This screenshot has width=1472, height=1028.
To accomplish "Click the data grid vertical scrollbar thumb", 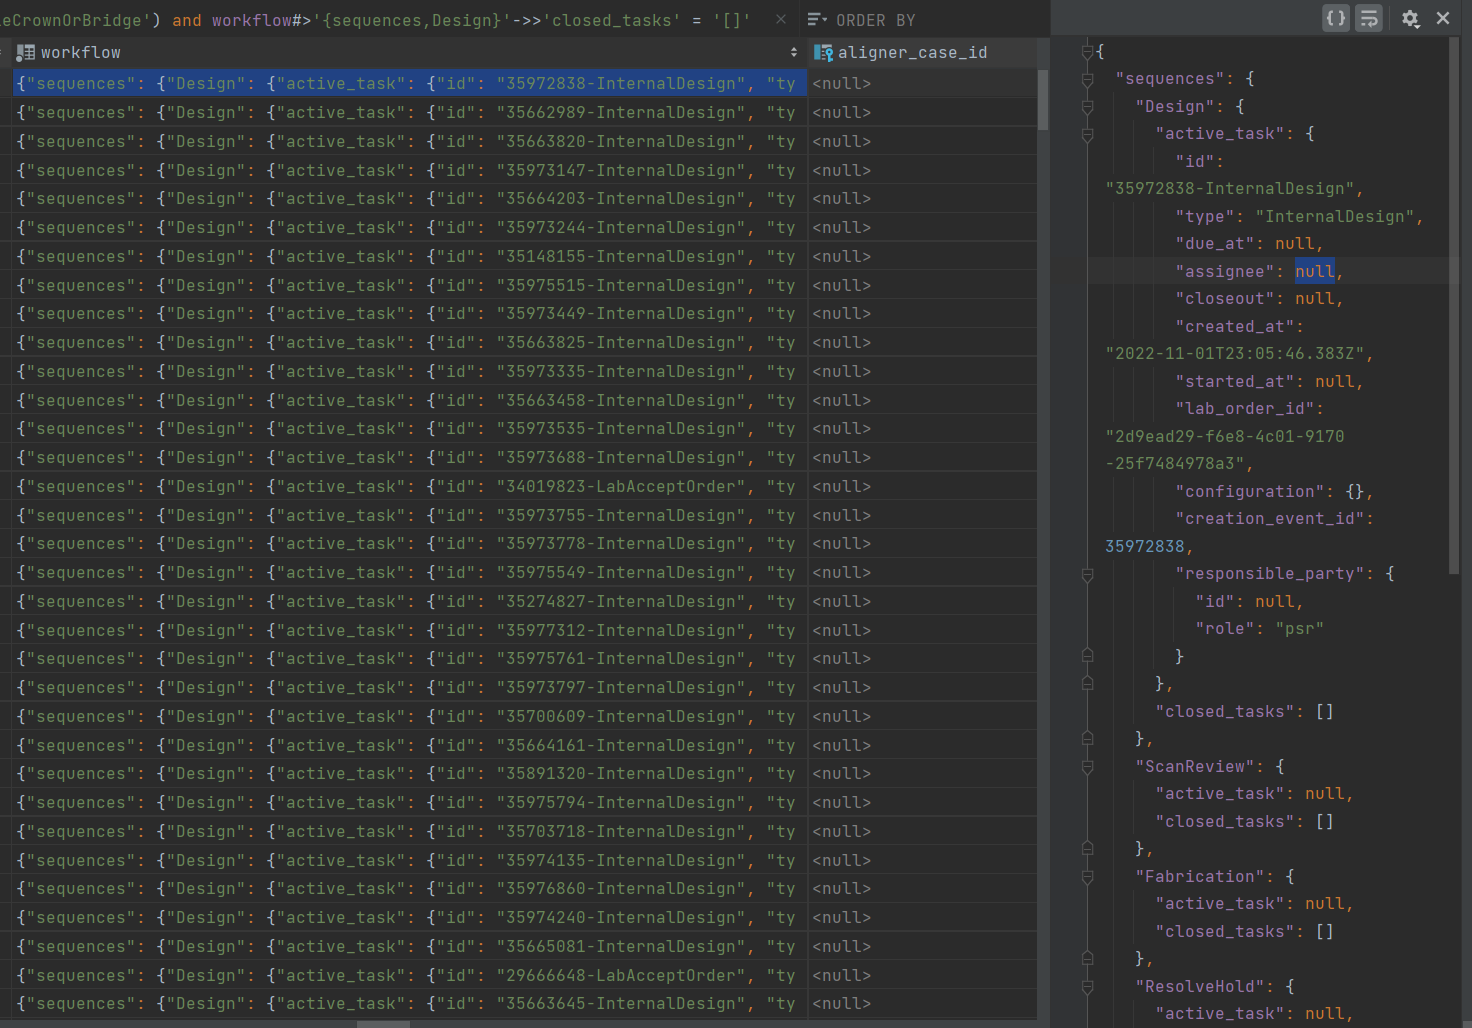I will click(1043, 100).
